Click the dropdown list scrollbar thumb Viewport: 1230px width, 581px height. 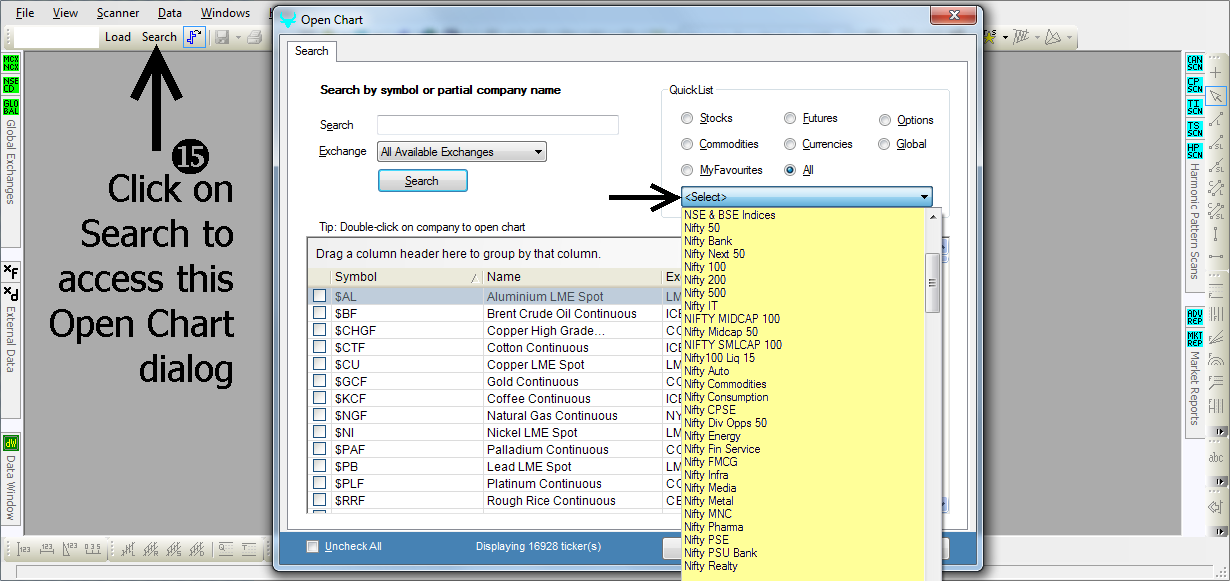coord(932,282)
